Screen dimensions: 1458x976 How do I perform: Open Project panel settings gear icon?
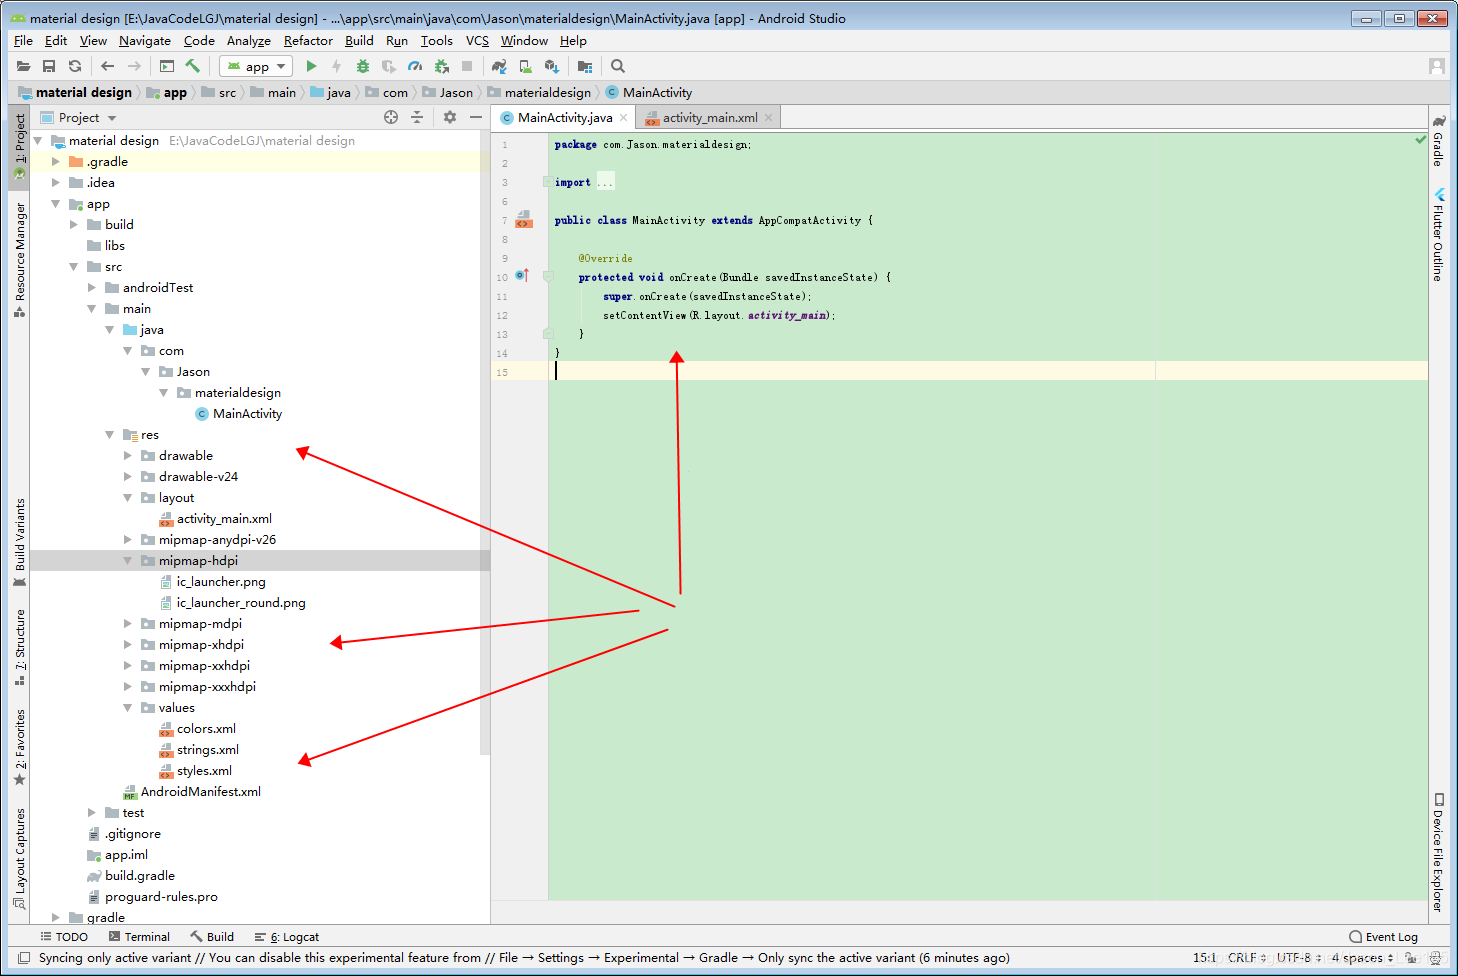click(450, 117)
